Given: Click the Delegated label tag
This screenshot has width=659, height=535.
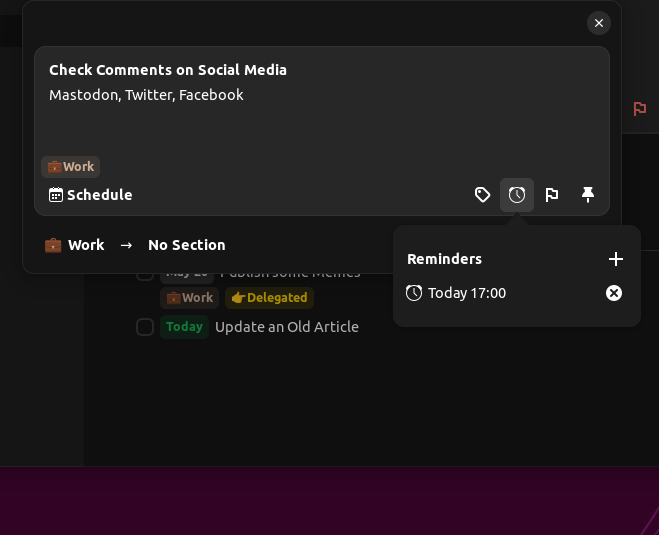Looking at the screenshot, I should click(x=269, y=298).
